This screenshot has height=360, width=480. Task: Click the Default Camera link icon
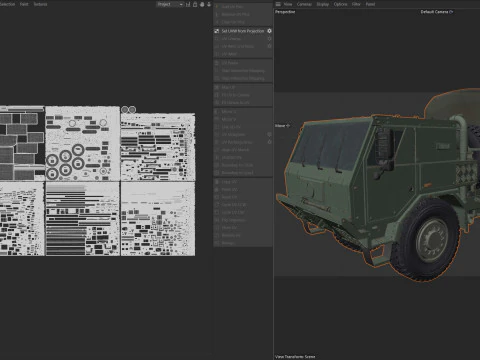(x=451, y=12)
